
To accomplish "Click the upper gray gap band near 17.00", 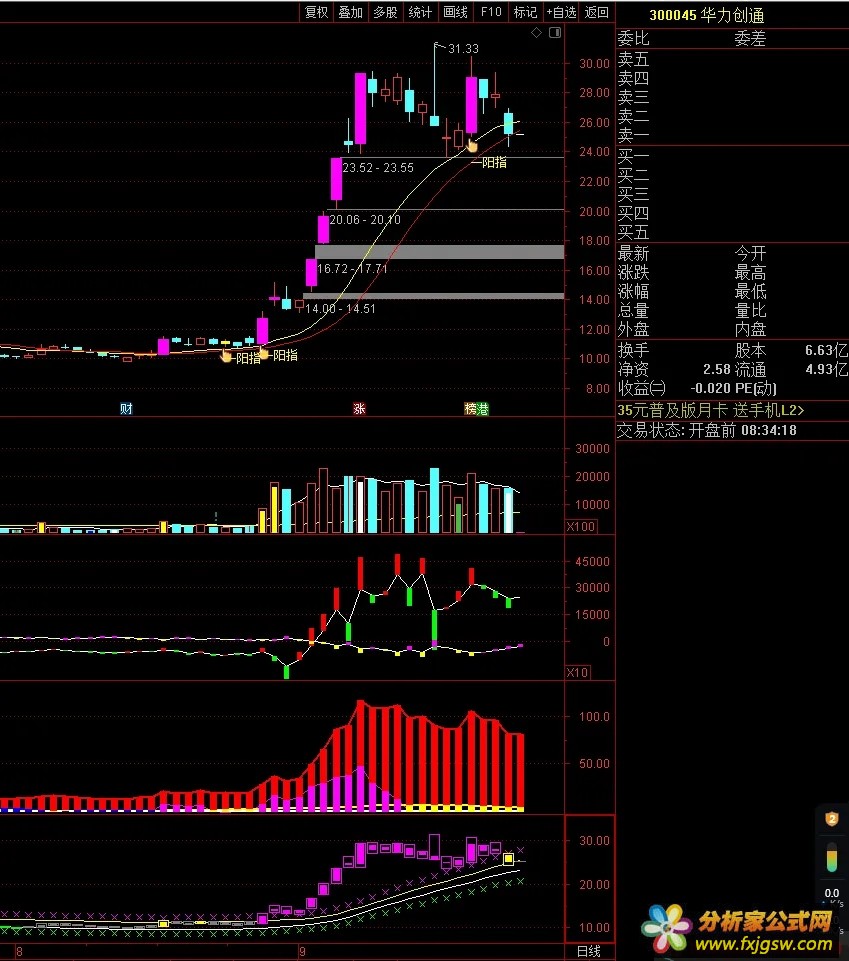I will [x=440, y=252].
